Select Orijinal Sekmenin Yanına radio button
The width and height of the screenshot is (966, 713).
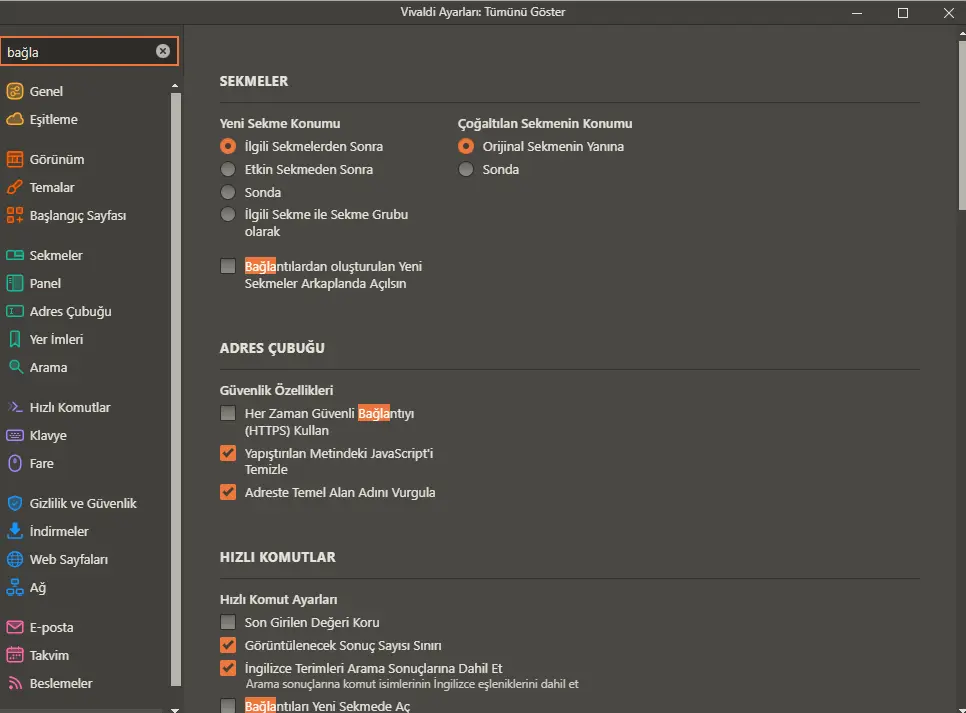(x=466, y=146)
